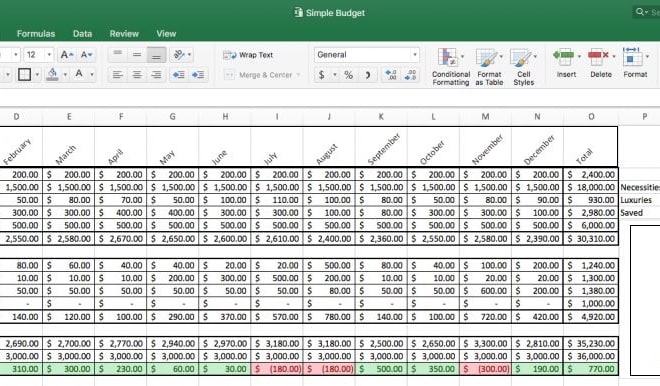The height and width of the screenshot is (386, 660).
Task: Expand the fill color dropdown arrow
Action: click(65, 75)
